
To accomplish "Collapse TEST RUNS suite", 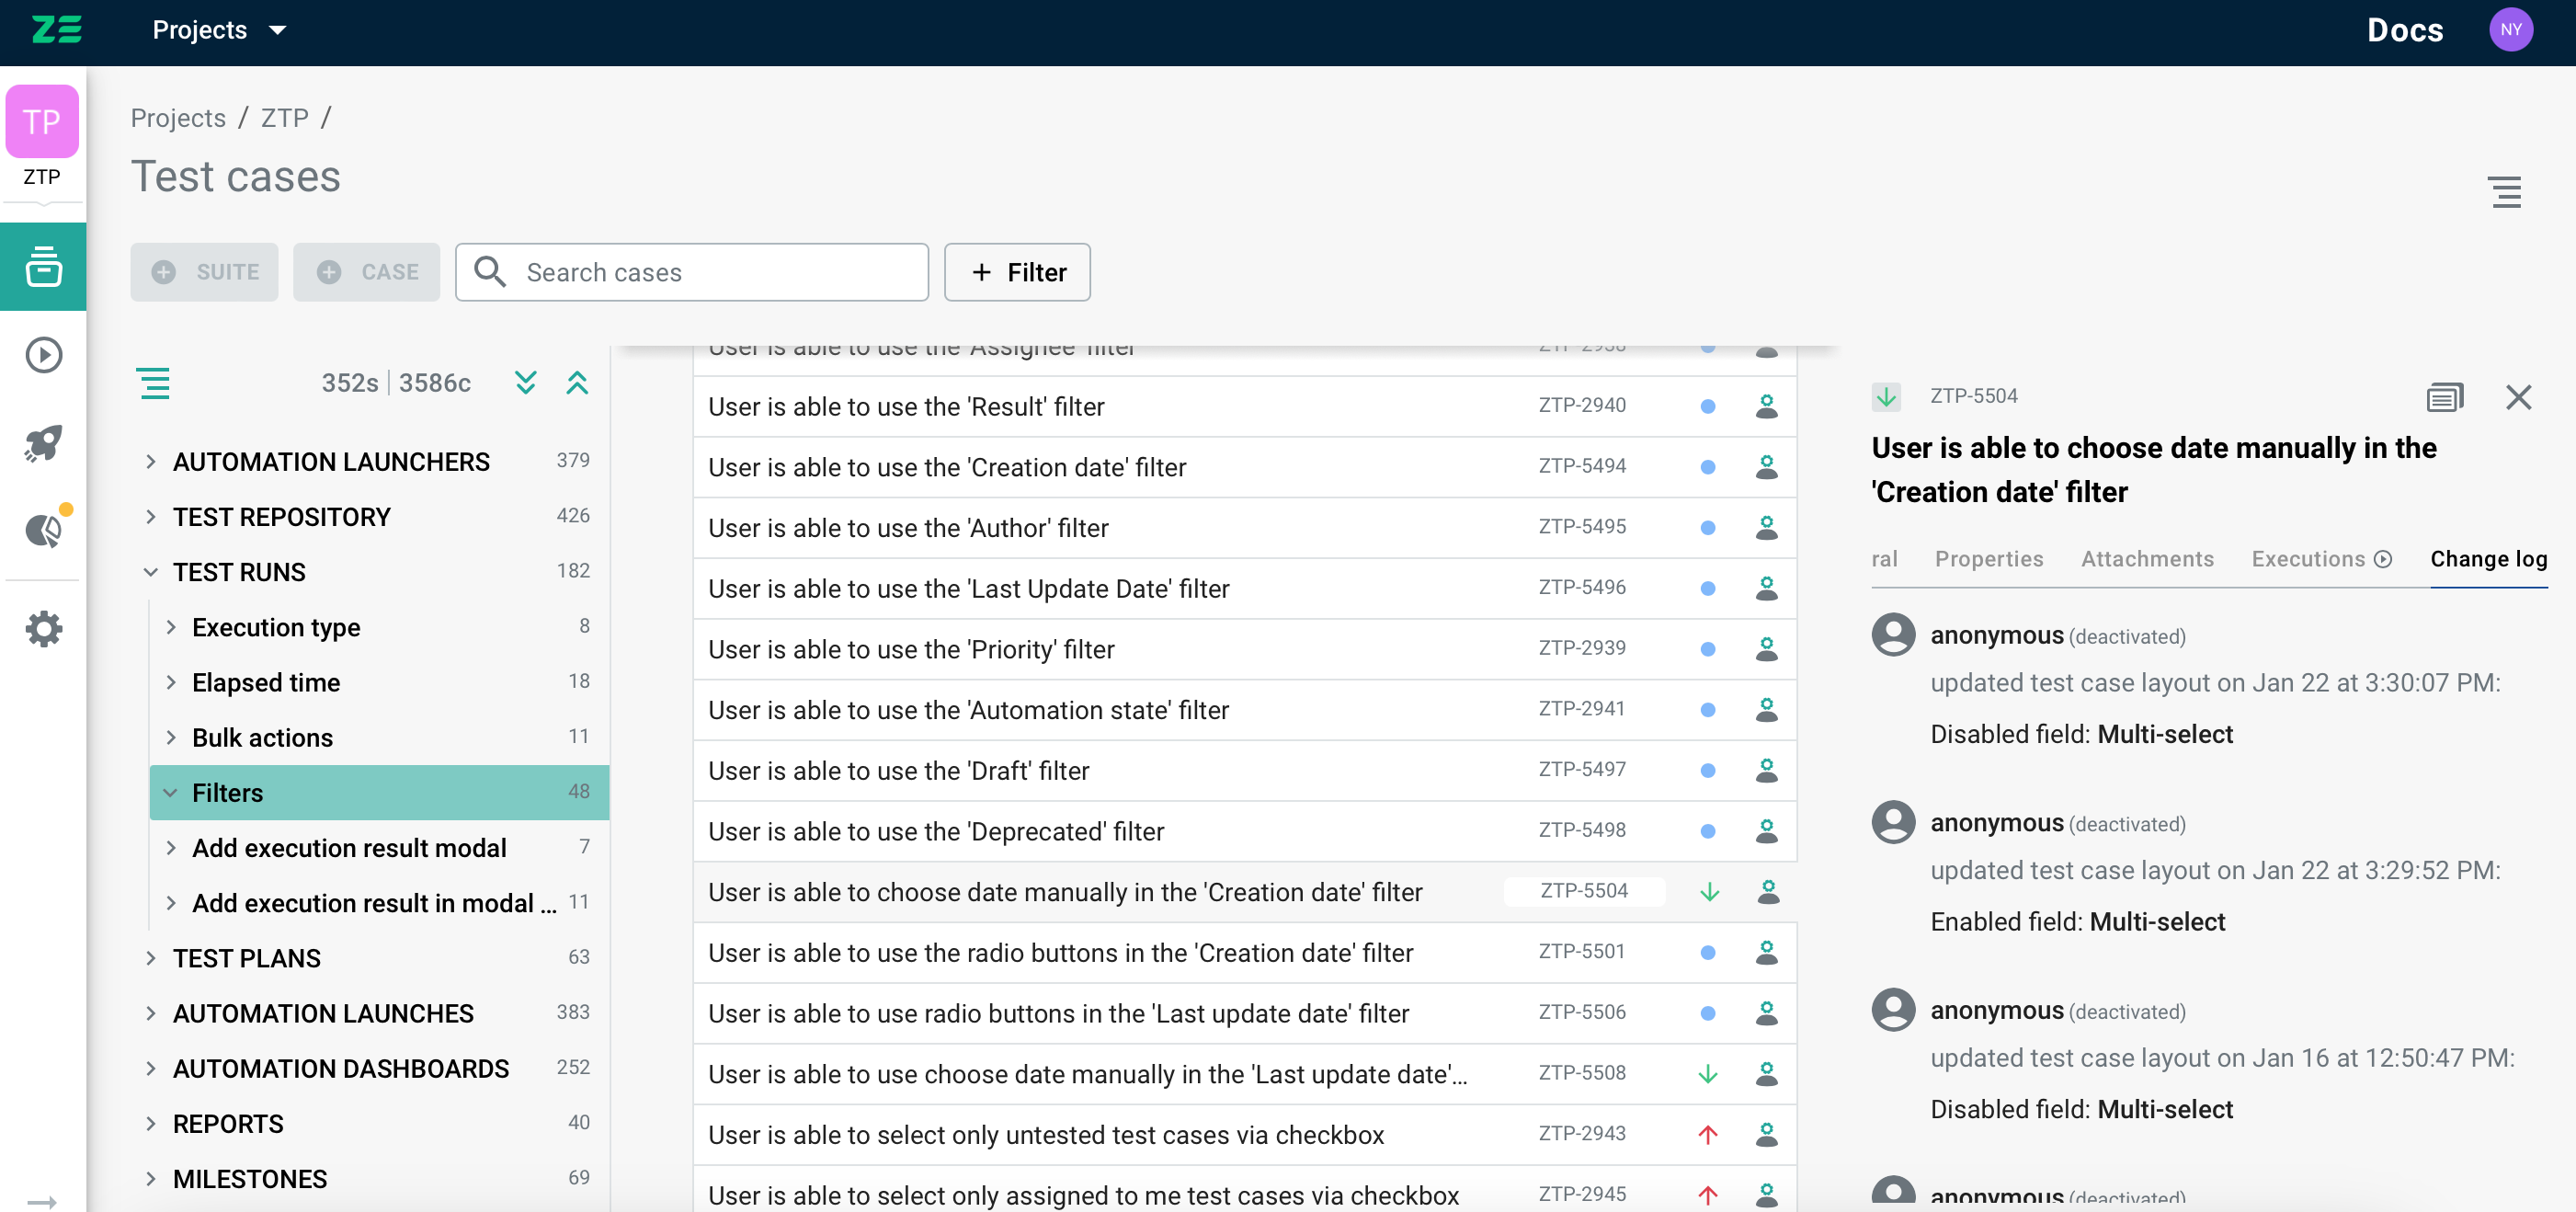I will pyautogui.click(x=150, y=572).
